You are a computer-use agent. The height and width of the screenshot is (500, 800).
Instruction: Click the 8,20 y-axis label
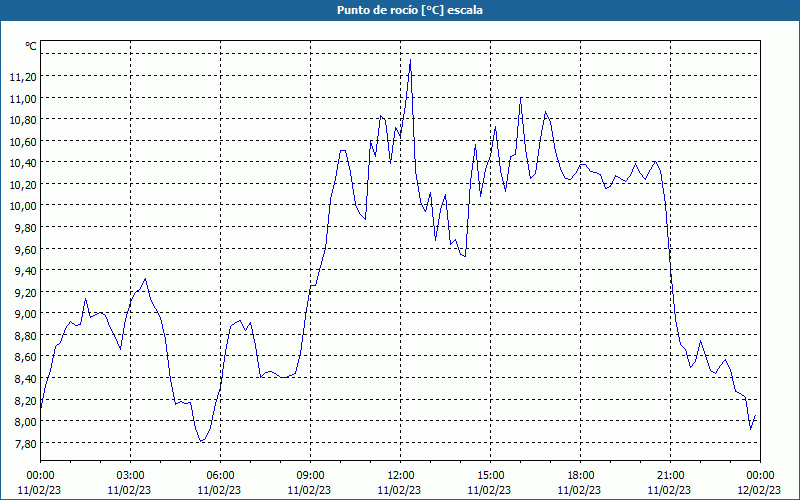[x=26, y=401]
